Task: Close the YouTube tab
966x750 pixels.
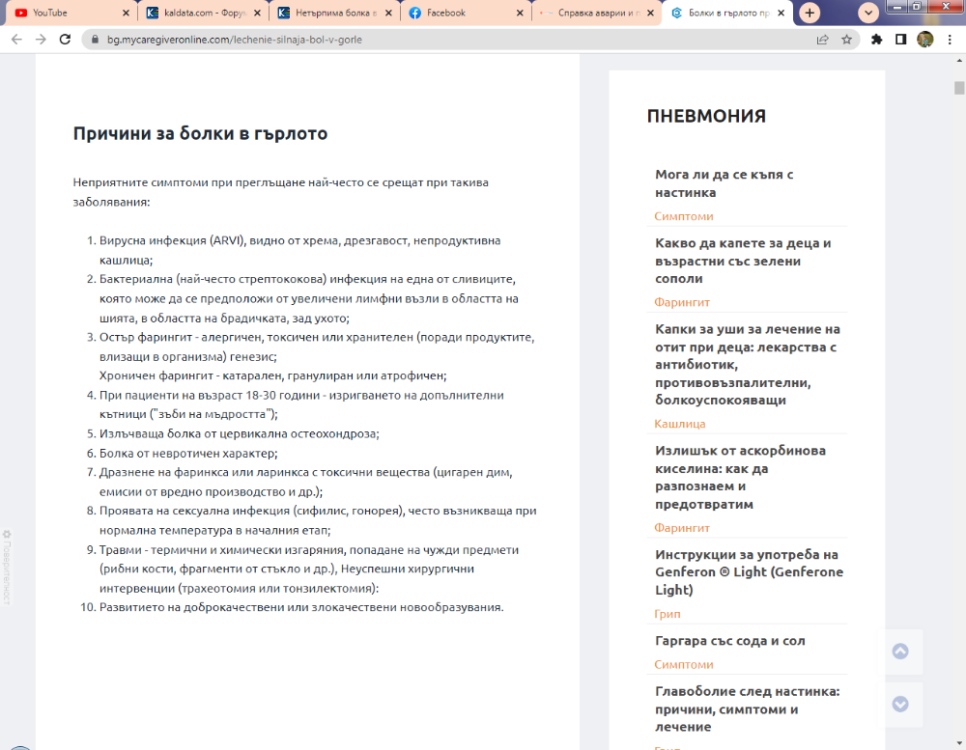Action: [x=126, y=13]
